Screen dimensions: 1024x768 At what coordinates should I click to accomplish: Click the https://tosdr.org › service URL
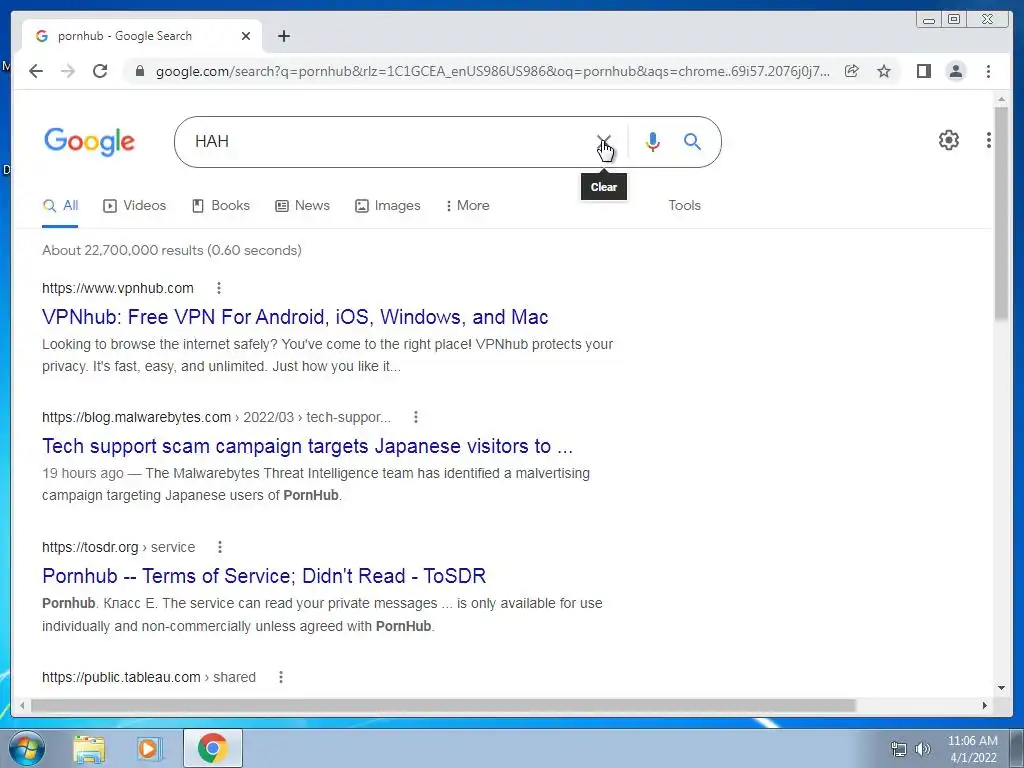point(118,547)
